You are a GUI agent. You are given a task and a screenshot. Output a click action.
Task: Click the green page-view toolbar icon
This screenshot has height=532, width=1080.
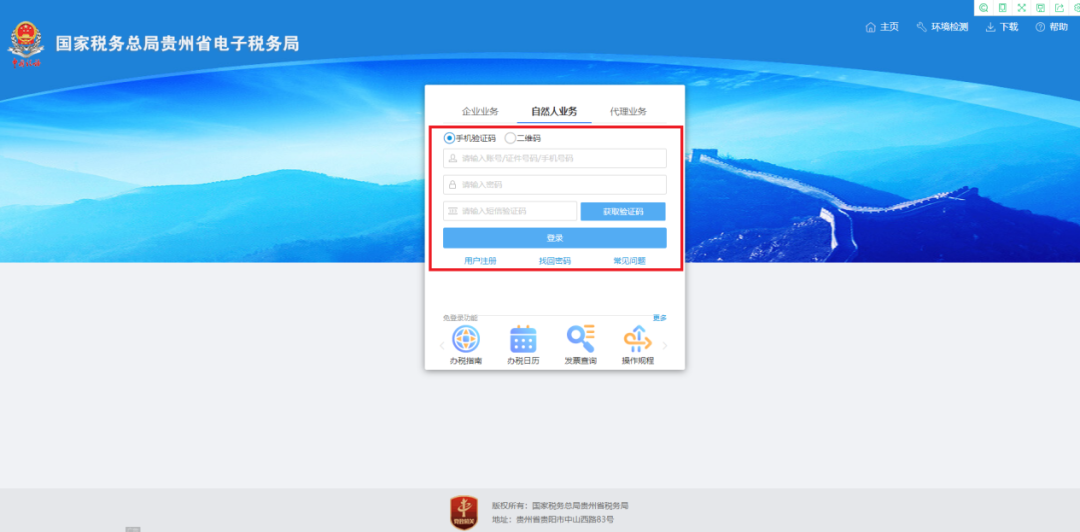pos(1003,8)
